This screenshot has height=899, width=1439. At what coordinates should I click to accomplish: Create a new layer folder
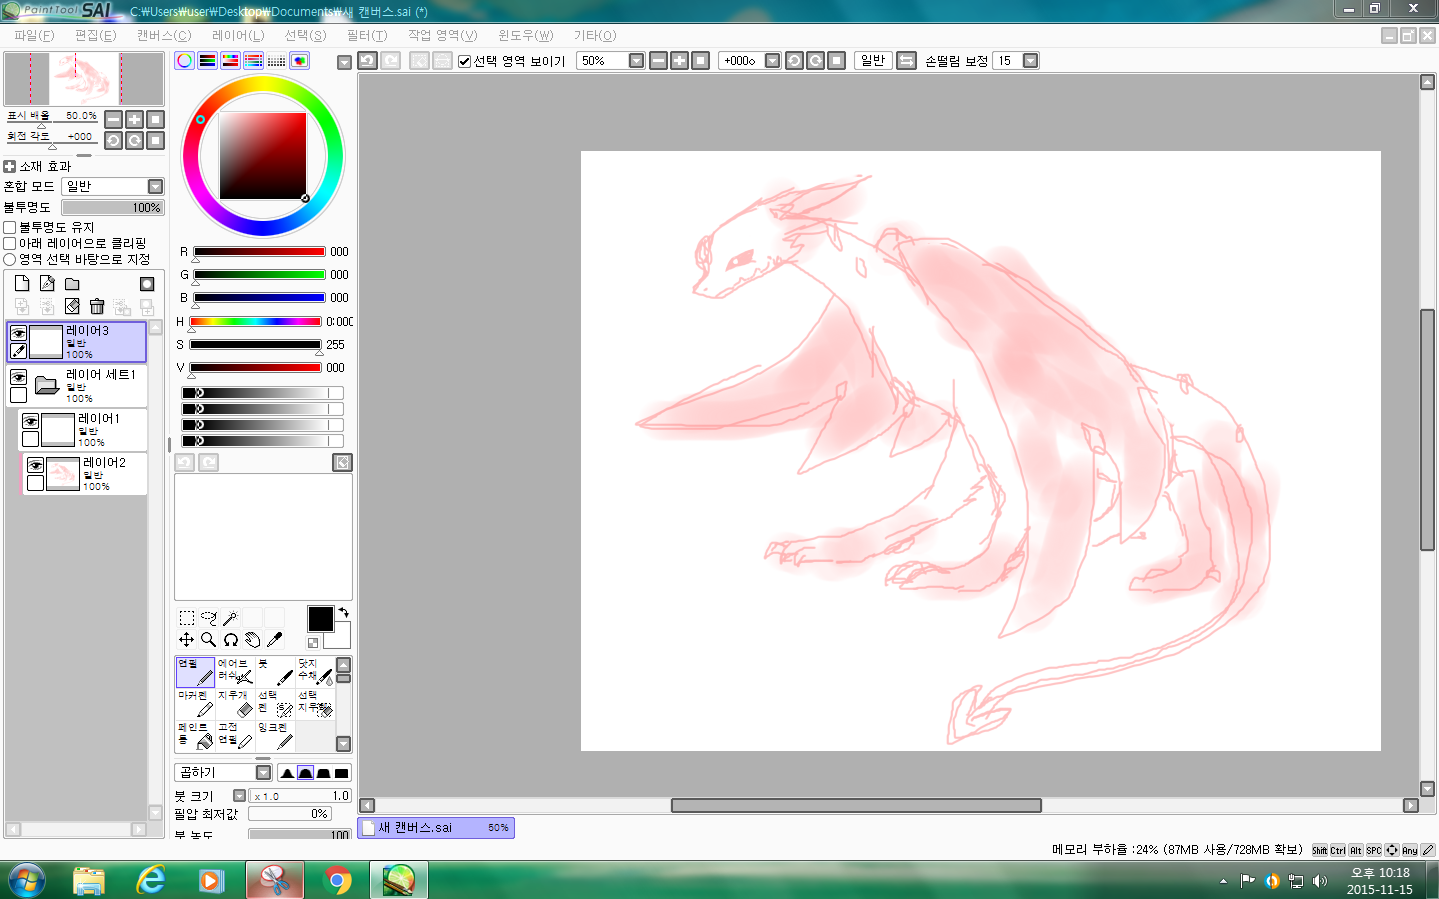(x=72, y=284)
